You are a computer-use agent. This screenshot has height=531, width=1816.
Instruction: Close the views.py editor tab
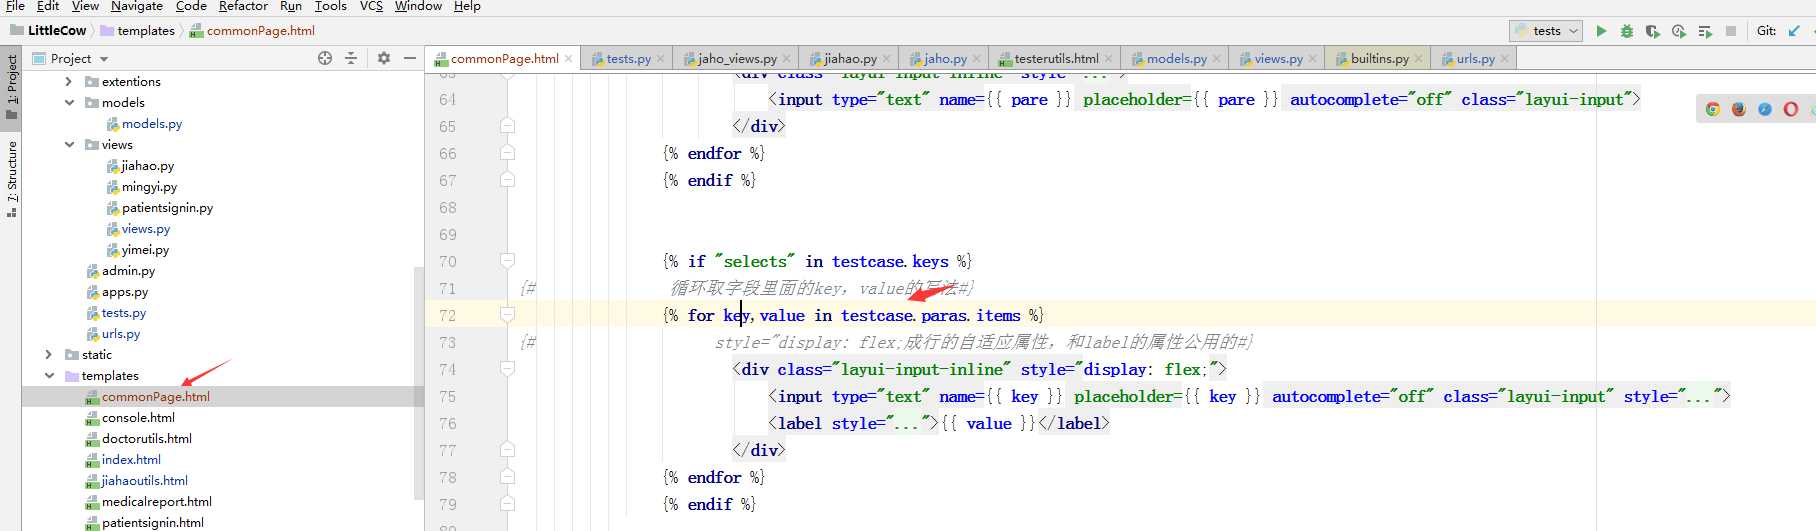click(x=1312, y=58)
